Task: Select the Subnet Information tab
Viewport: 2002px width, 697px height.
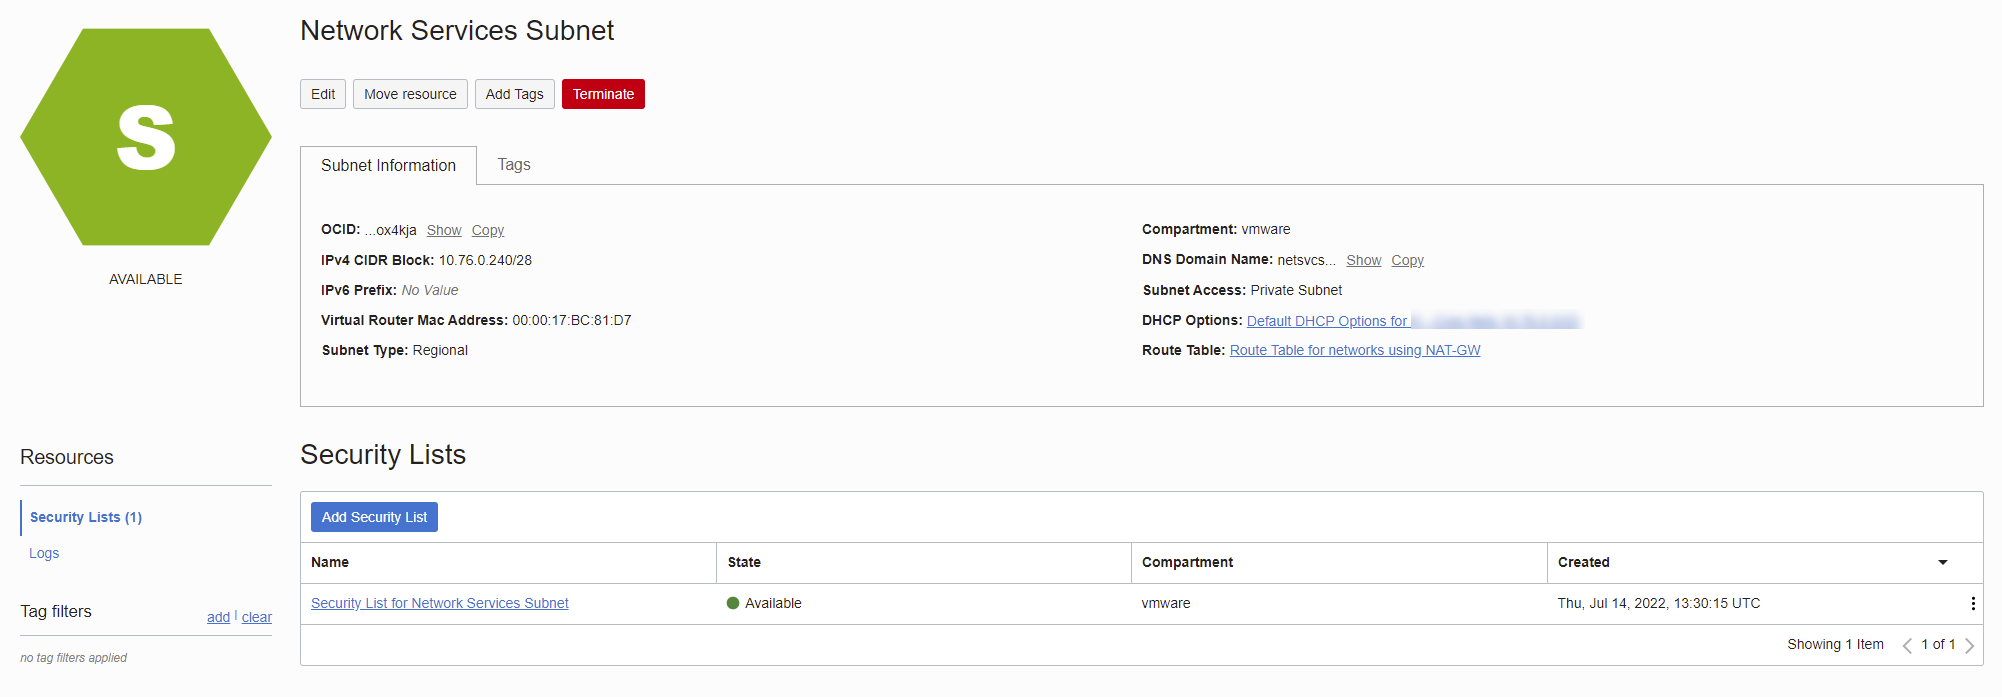Action: point(388,166)
